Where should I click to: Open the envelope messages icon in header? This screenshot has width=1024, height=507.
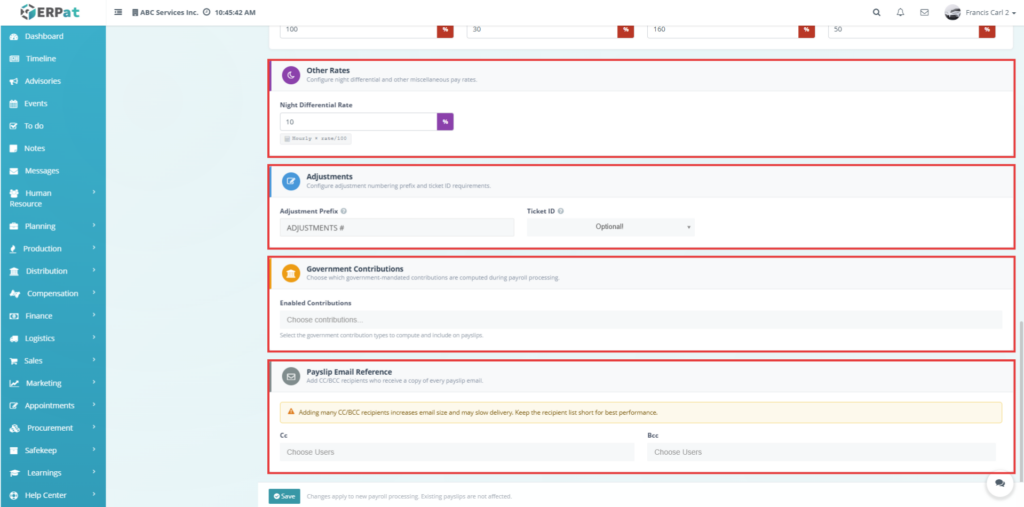(x=924, y=12)
